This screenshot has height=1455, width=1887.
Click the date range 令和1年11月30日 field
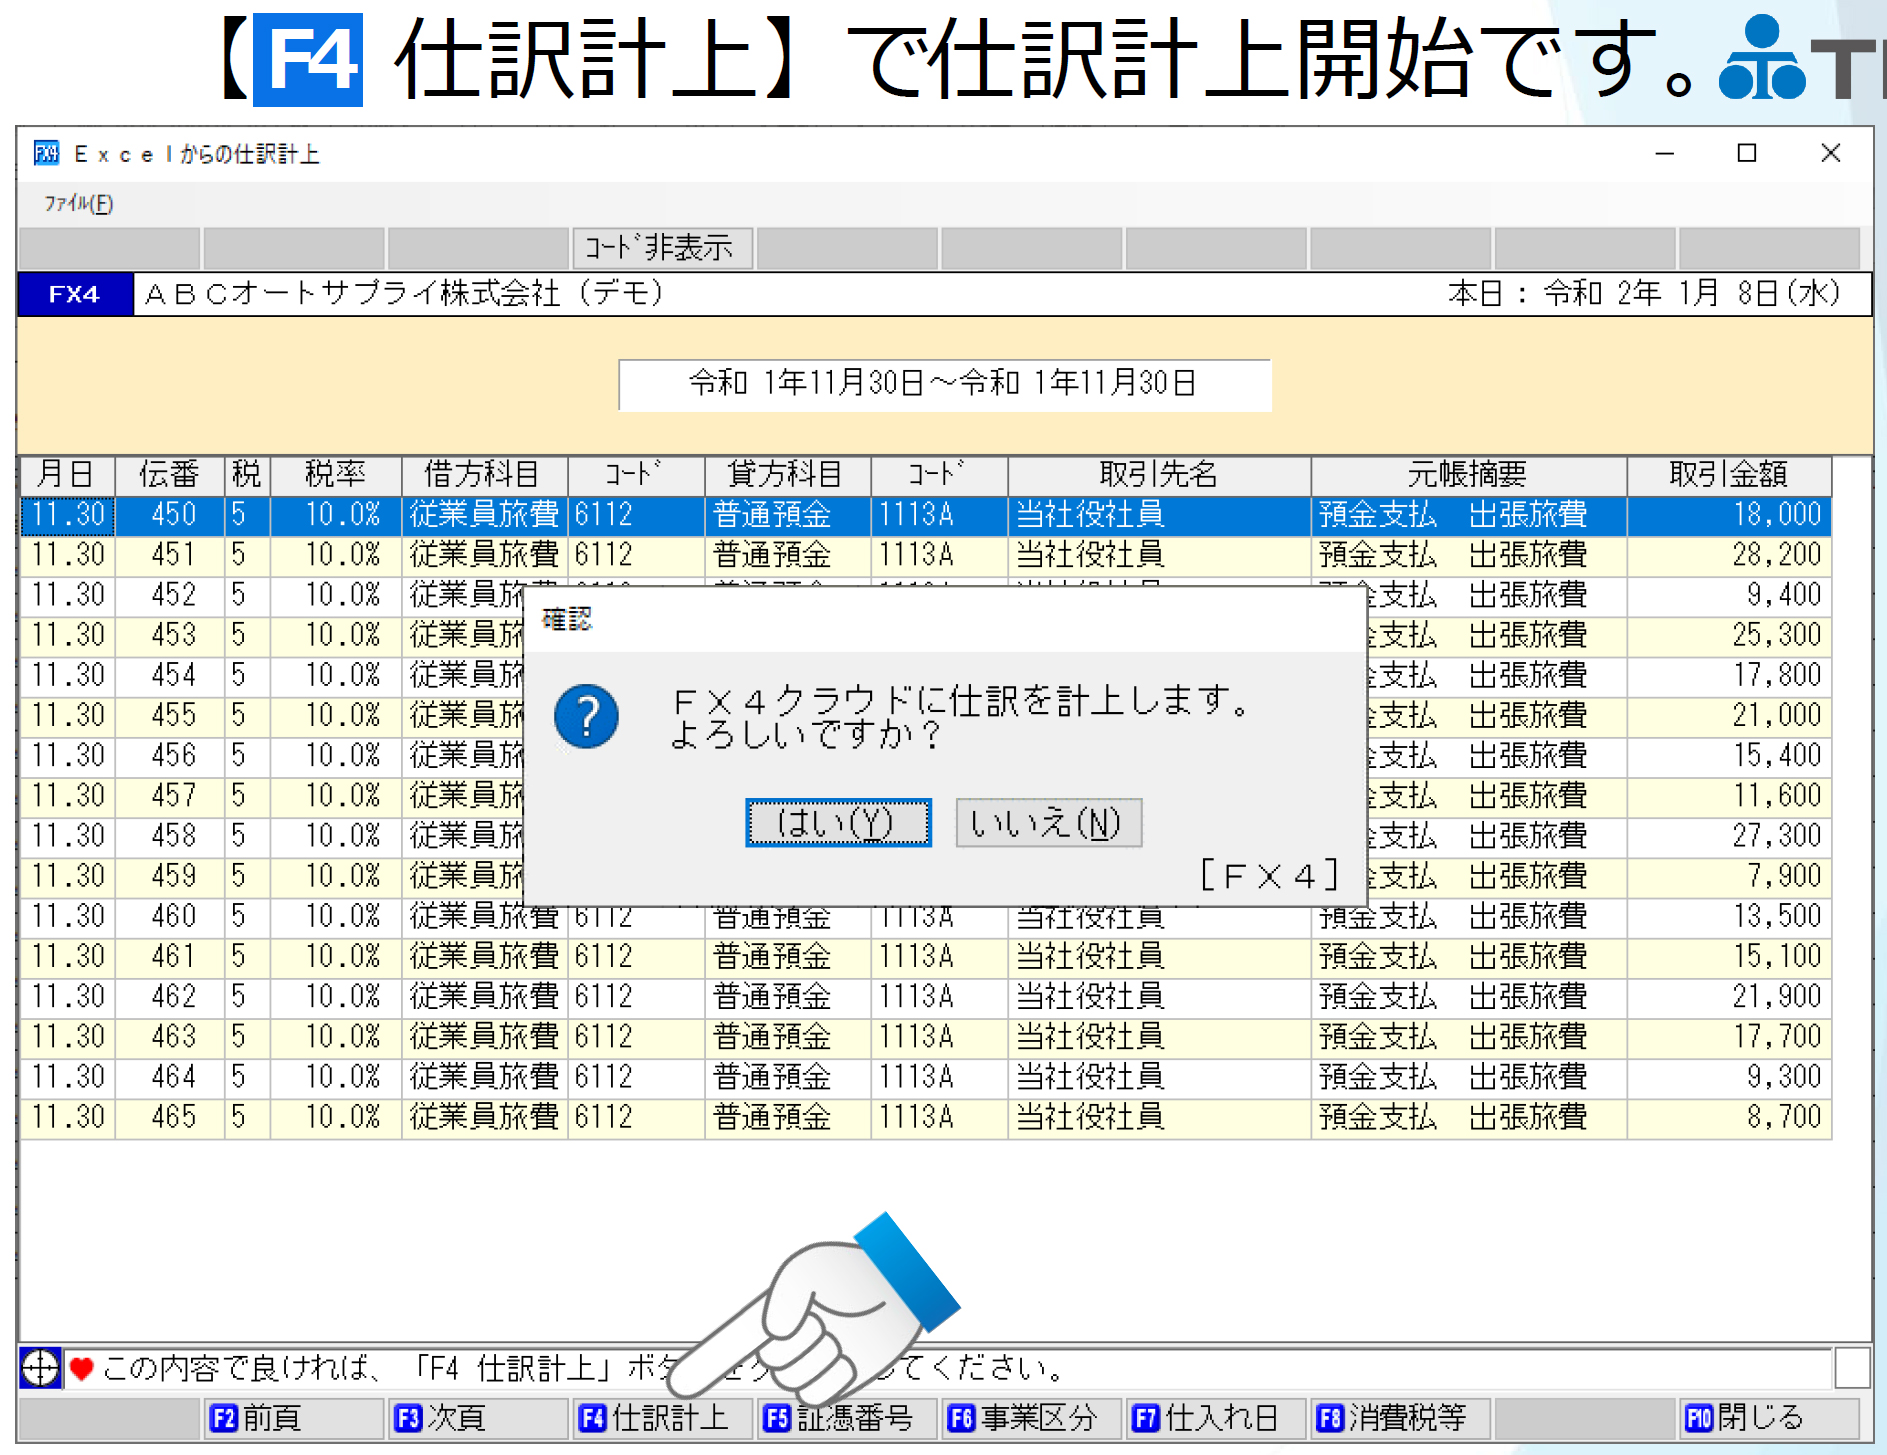pyautogui.click(x=943, y=382)
